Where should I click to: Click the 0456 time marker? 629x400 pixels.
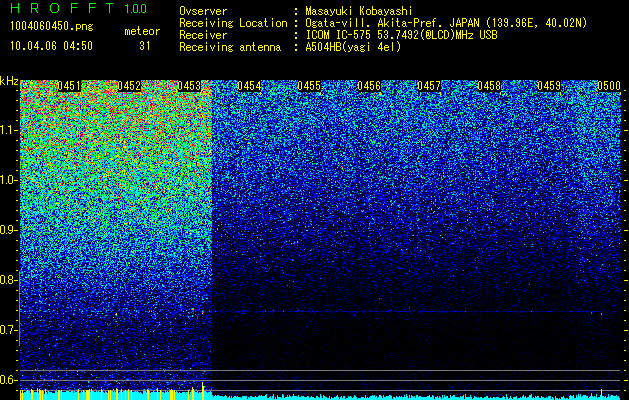click(369, 86)
